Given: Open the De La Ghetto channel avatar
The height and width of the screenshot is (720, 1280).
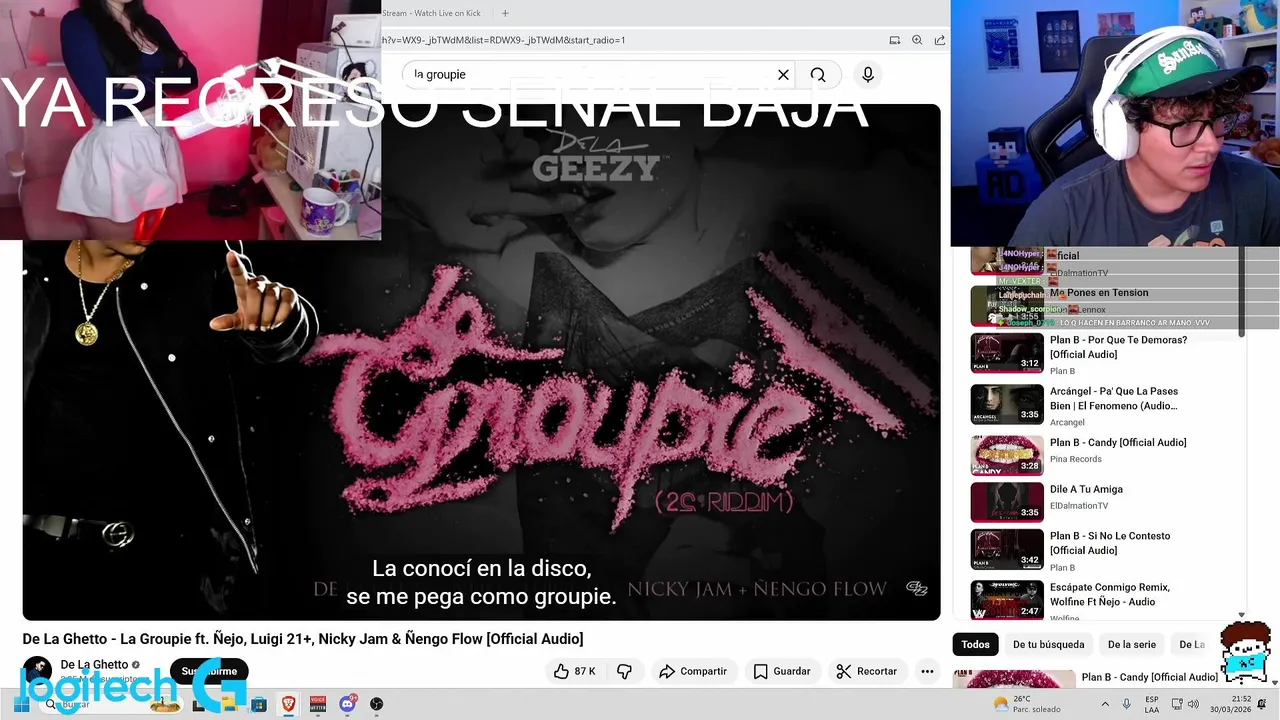Looking at the screenshot, I should [37, 670].
